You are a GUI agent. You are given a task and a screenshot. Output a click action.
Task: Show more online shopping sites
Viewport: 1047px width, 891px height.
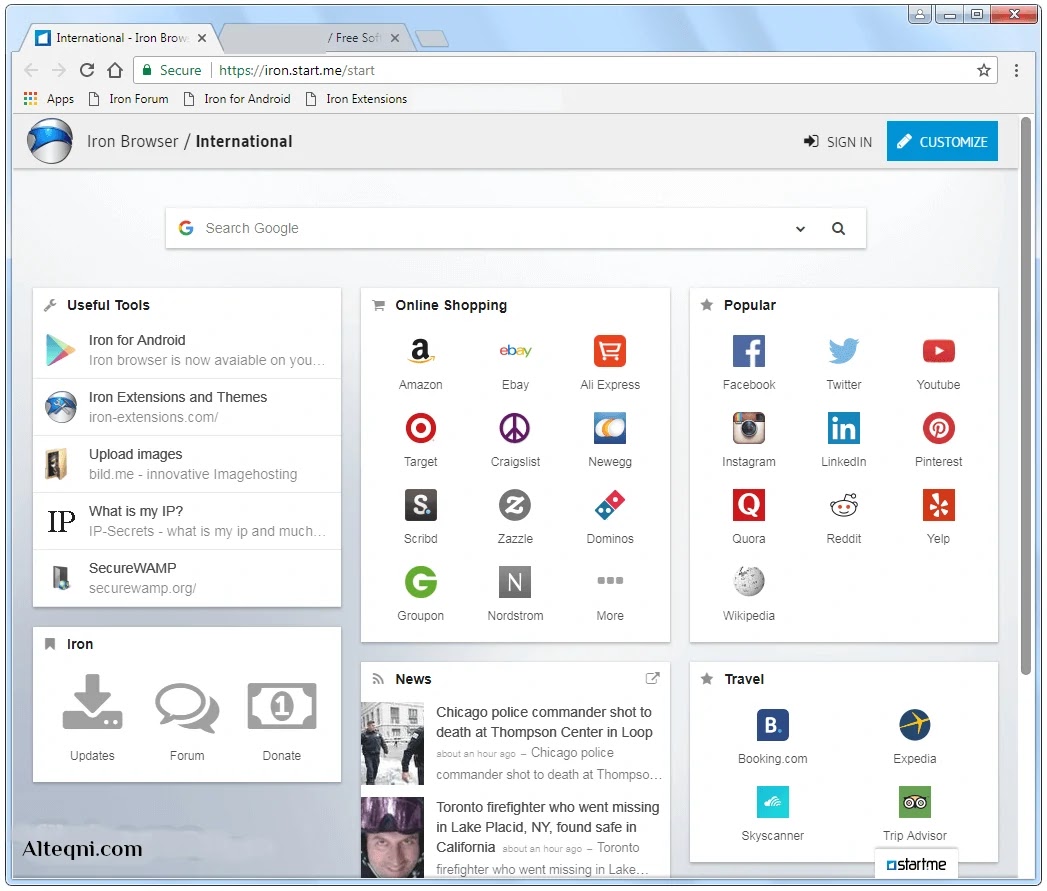click(610, 580)
